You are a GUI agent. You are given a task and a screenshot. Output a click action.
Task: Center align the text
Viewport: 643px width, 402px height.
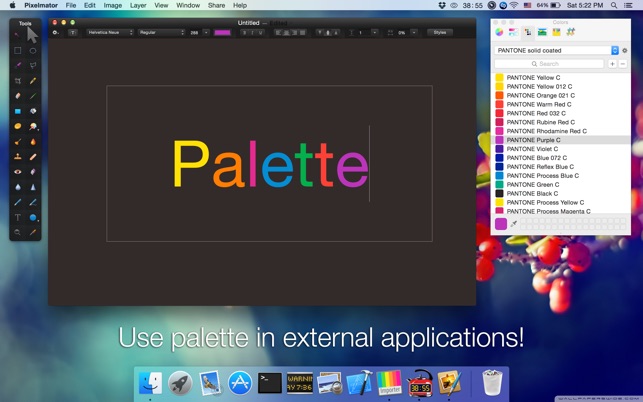(286, 32)
